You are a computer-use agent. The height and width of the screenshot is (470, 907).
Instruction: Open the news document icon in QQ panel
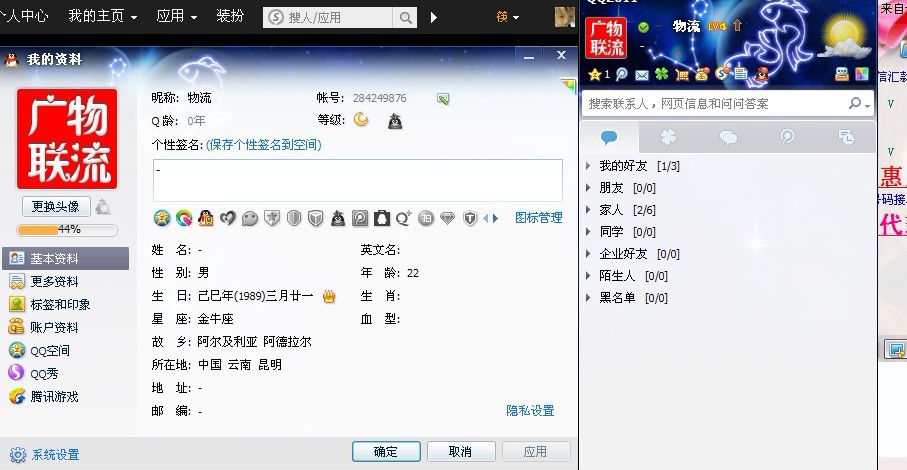741,74
